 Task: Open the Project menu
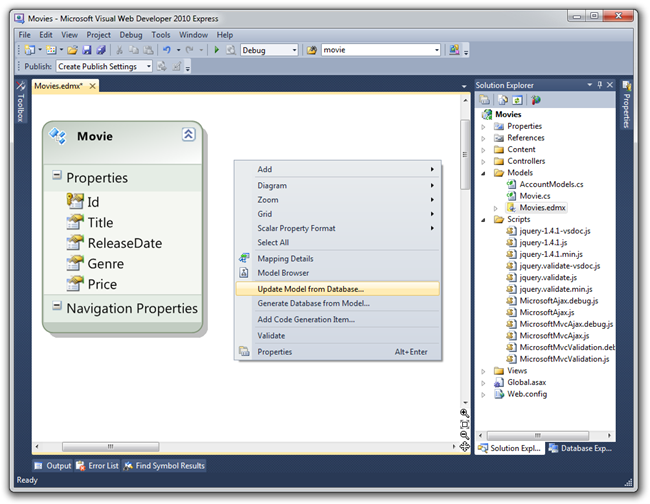tap(98, 34)
